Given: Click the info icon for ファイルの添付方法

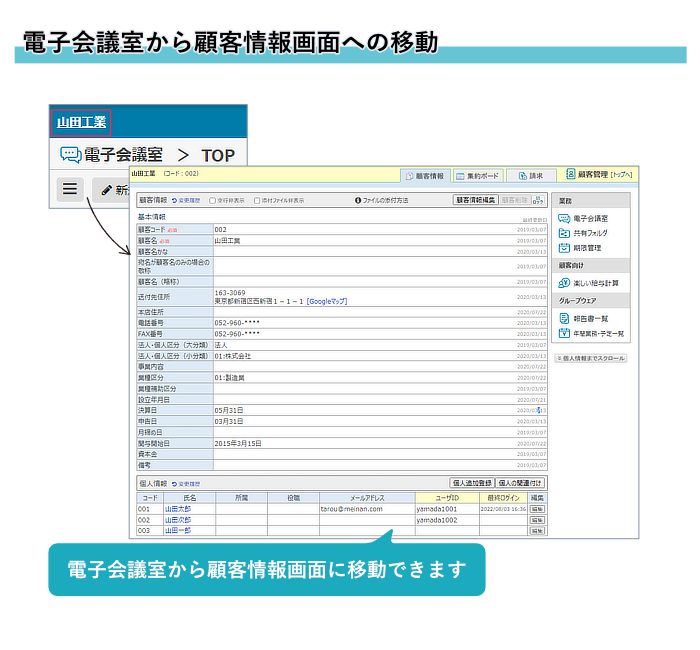Looking at the screenshot, I should click(x=358, y=200).
